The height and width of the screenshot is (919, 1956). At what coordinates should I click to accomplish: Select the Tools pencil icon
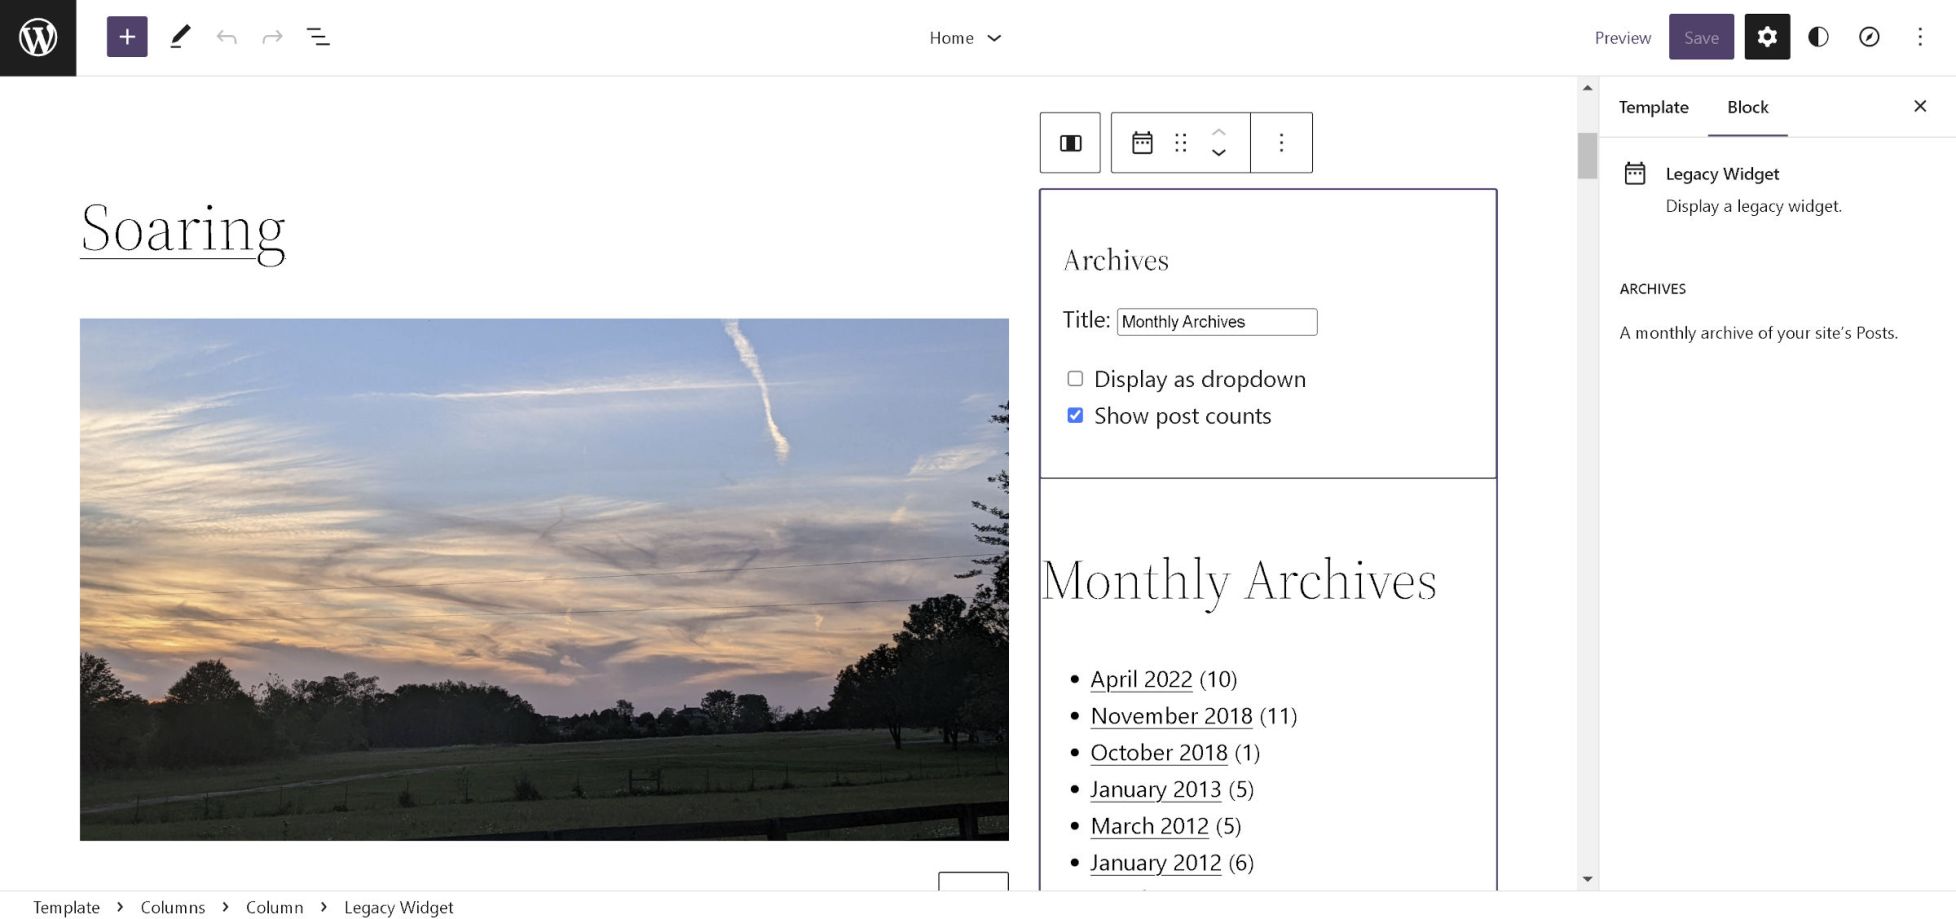(x=180, y=37)
